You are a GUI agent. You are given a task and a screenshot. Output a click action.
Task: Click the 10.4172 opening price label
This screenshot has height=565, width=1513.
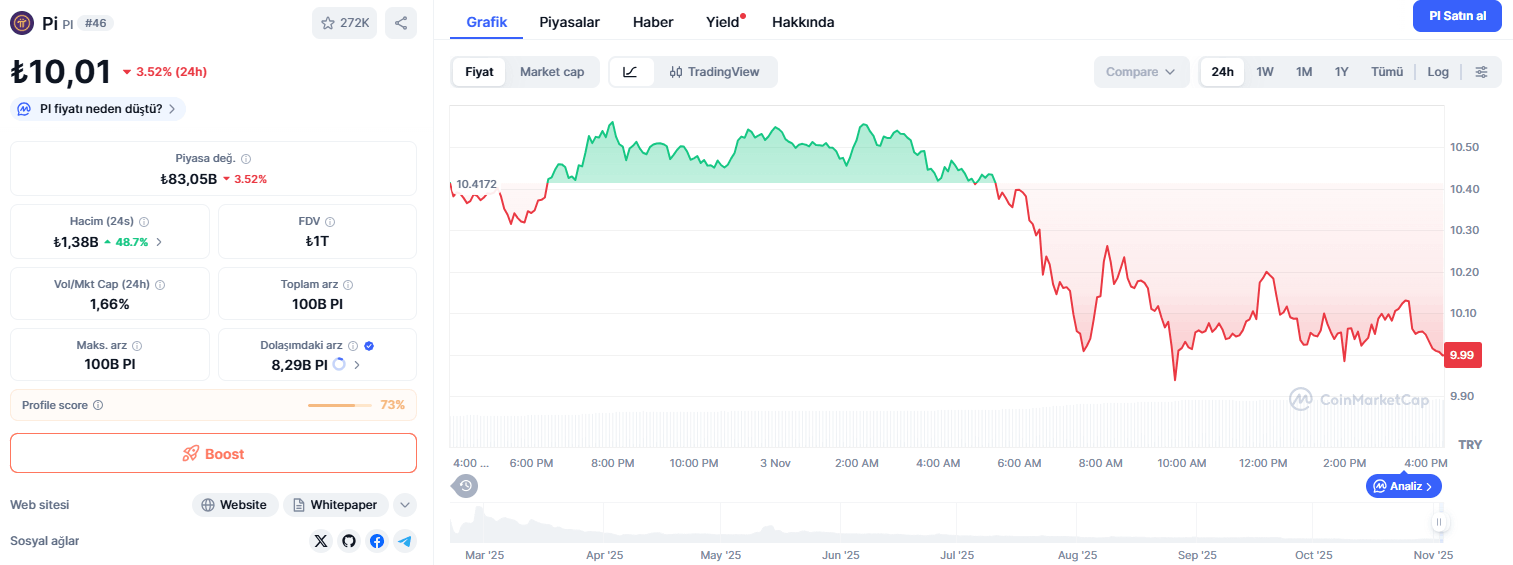476,184
